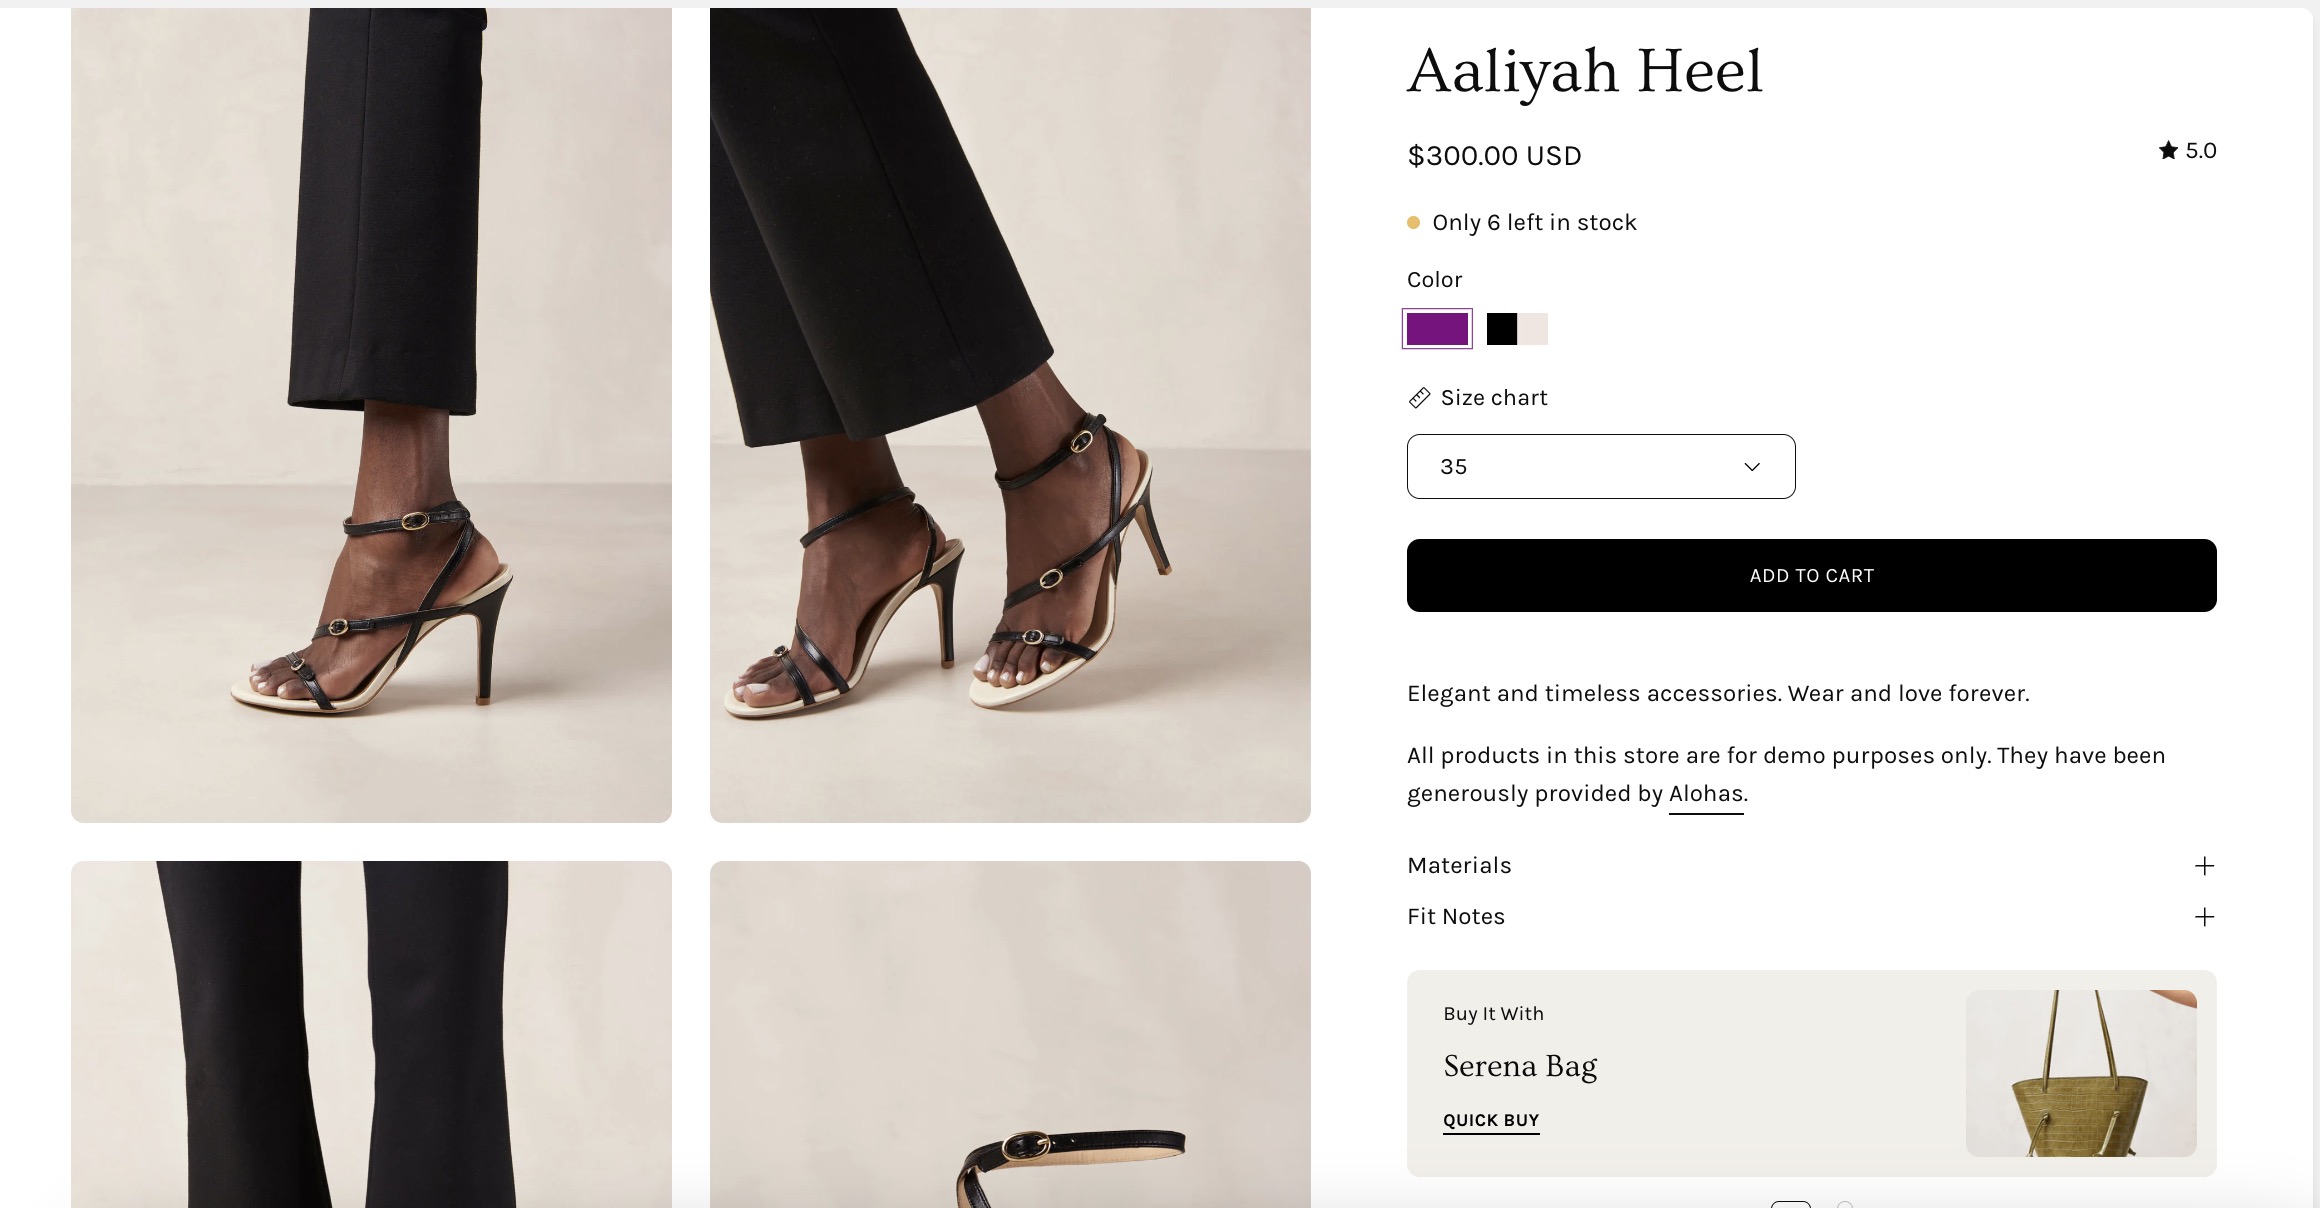Open the bottom-left black trousers photo
Image resolution: width=2320 pixels, height=1208 pixels.
pyautogui.click(x=371, y=1034)
